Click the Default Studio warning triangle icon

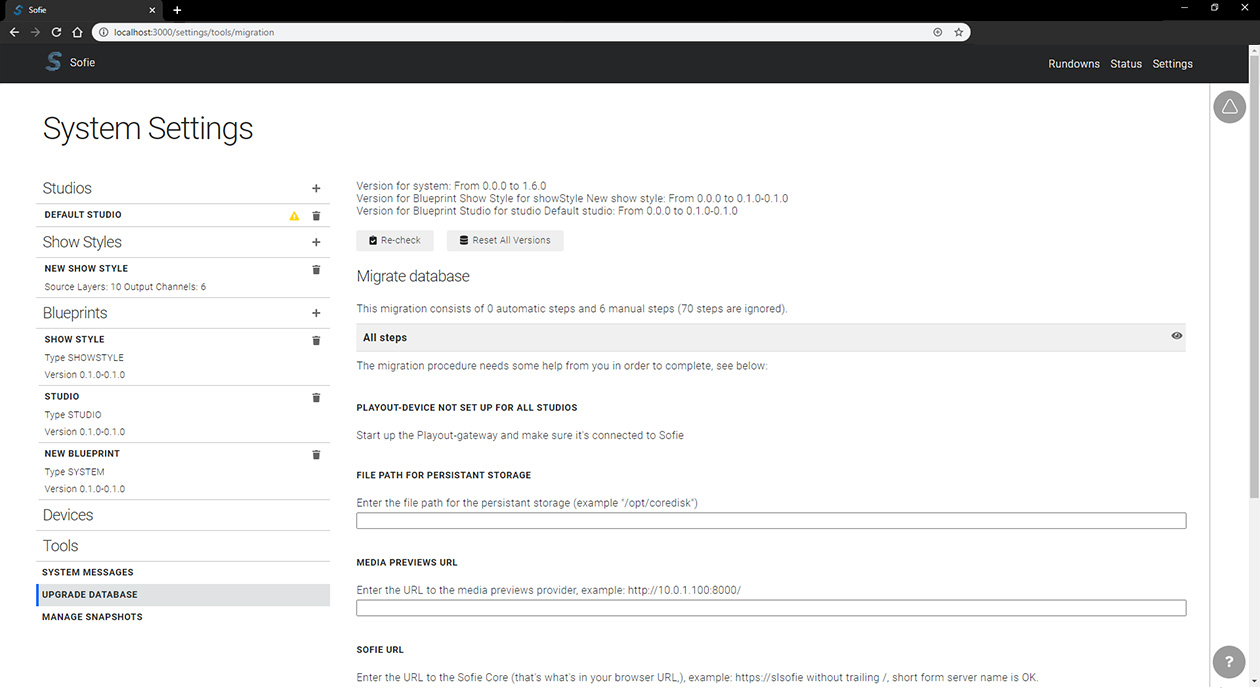(x=294, y=215)
